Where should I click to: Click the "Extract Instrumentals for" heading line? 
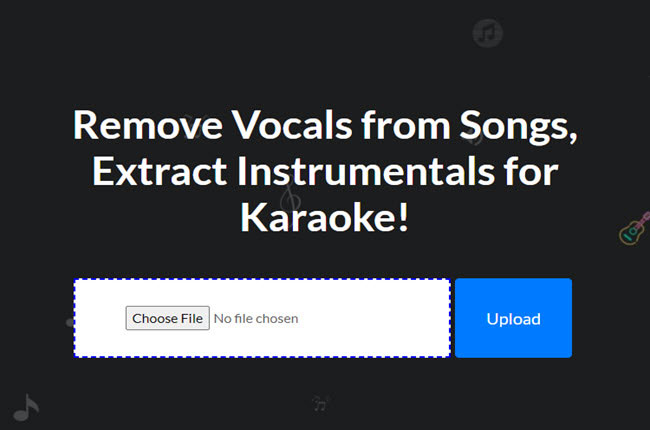point(325,170)
